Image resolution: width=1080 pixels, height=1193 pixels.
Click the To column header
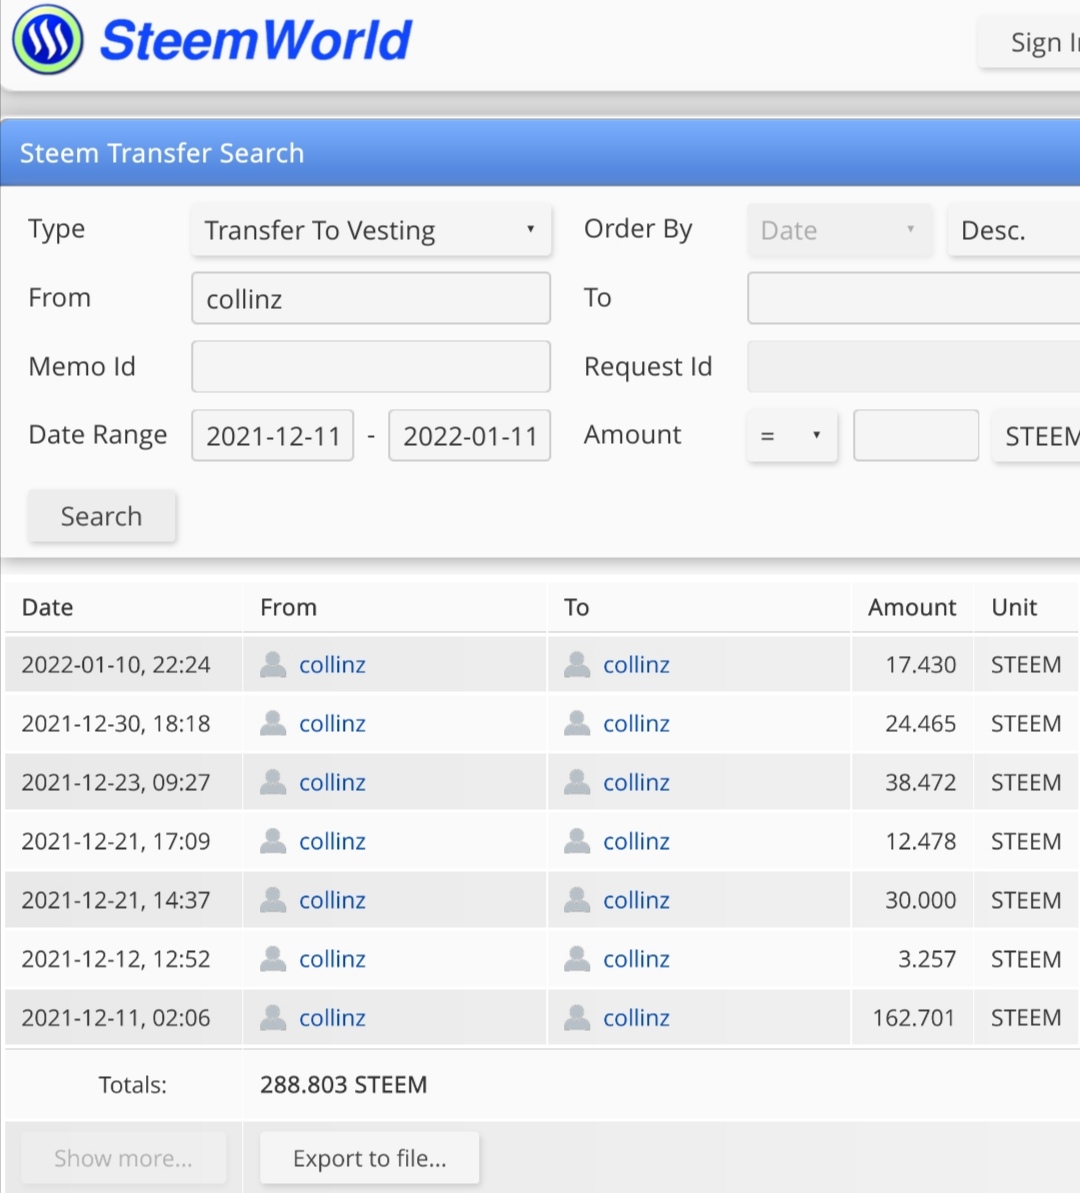click(x=576, y=607)
